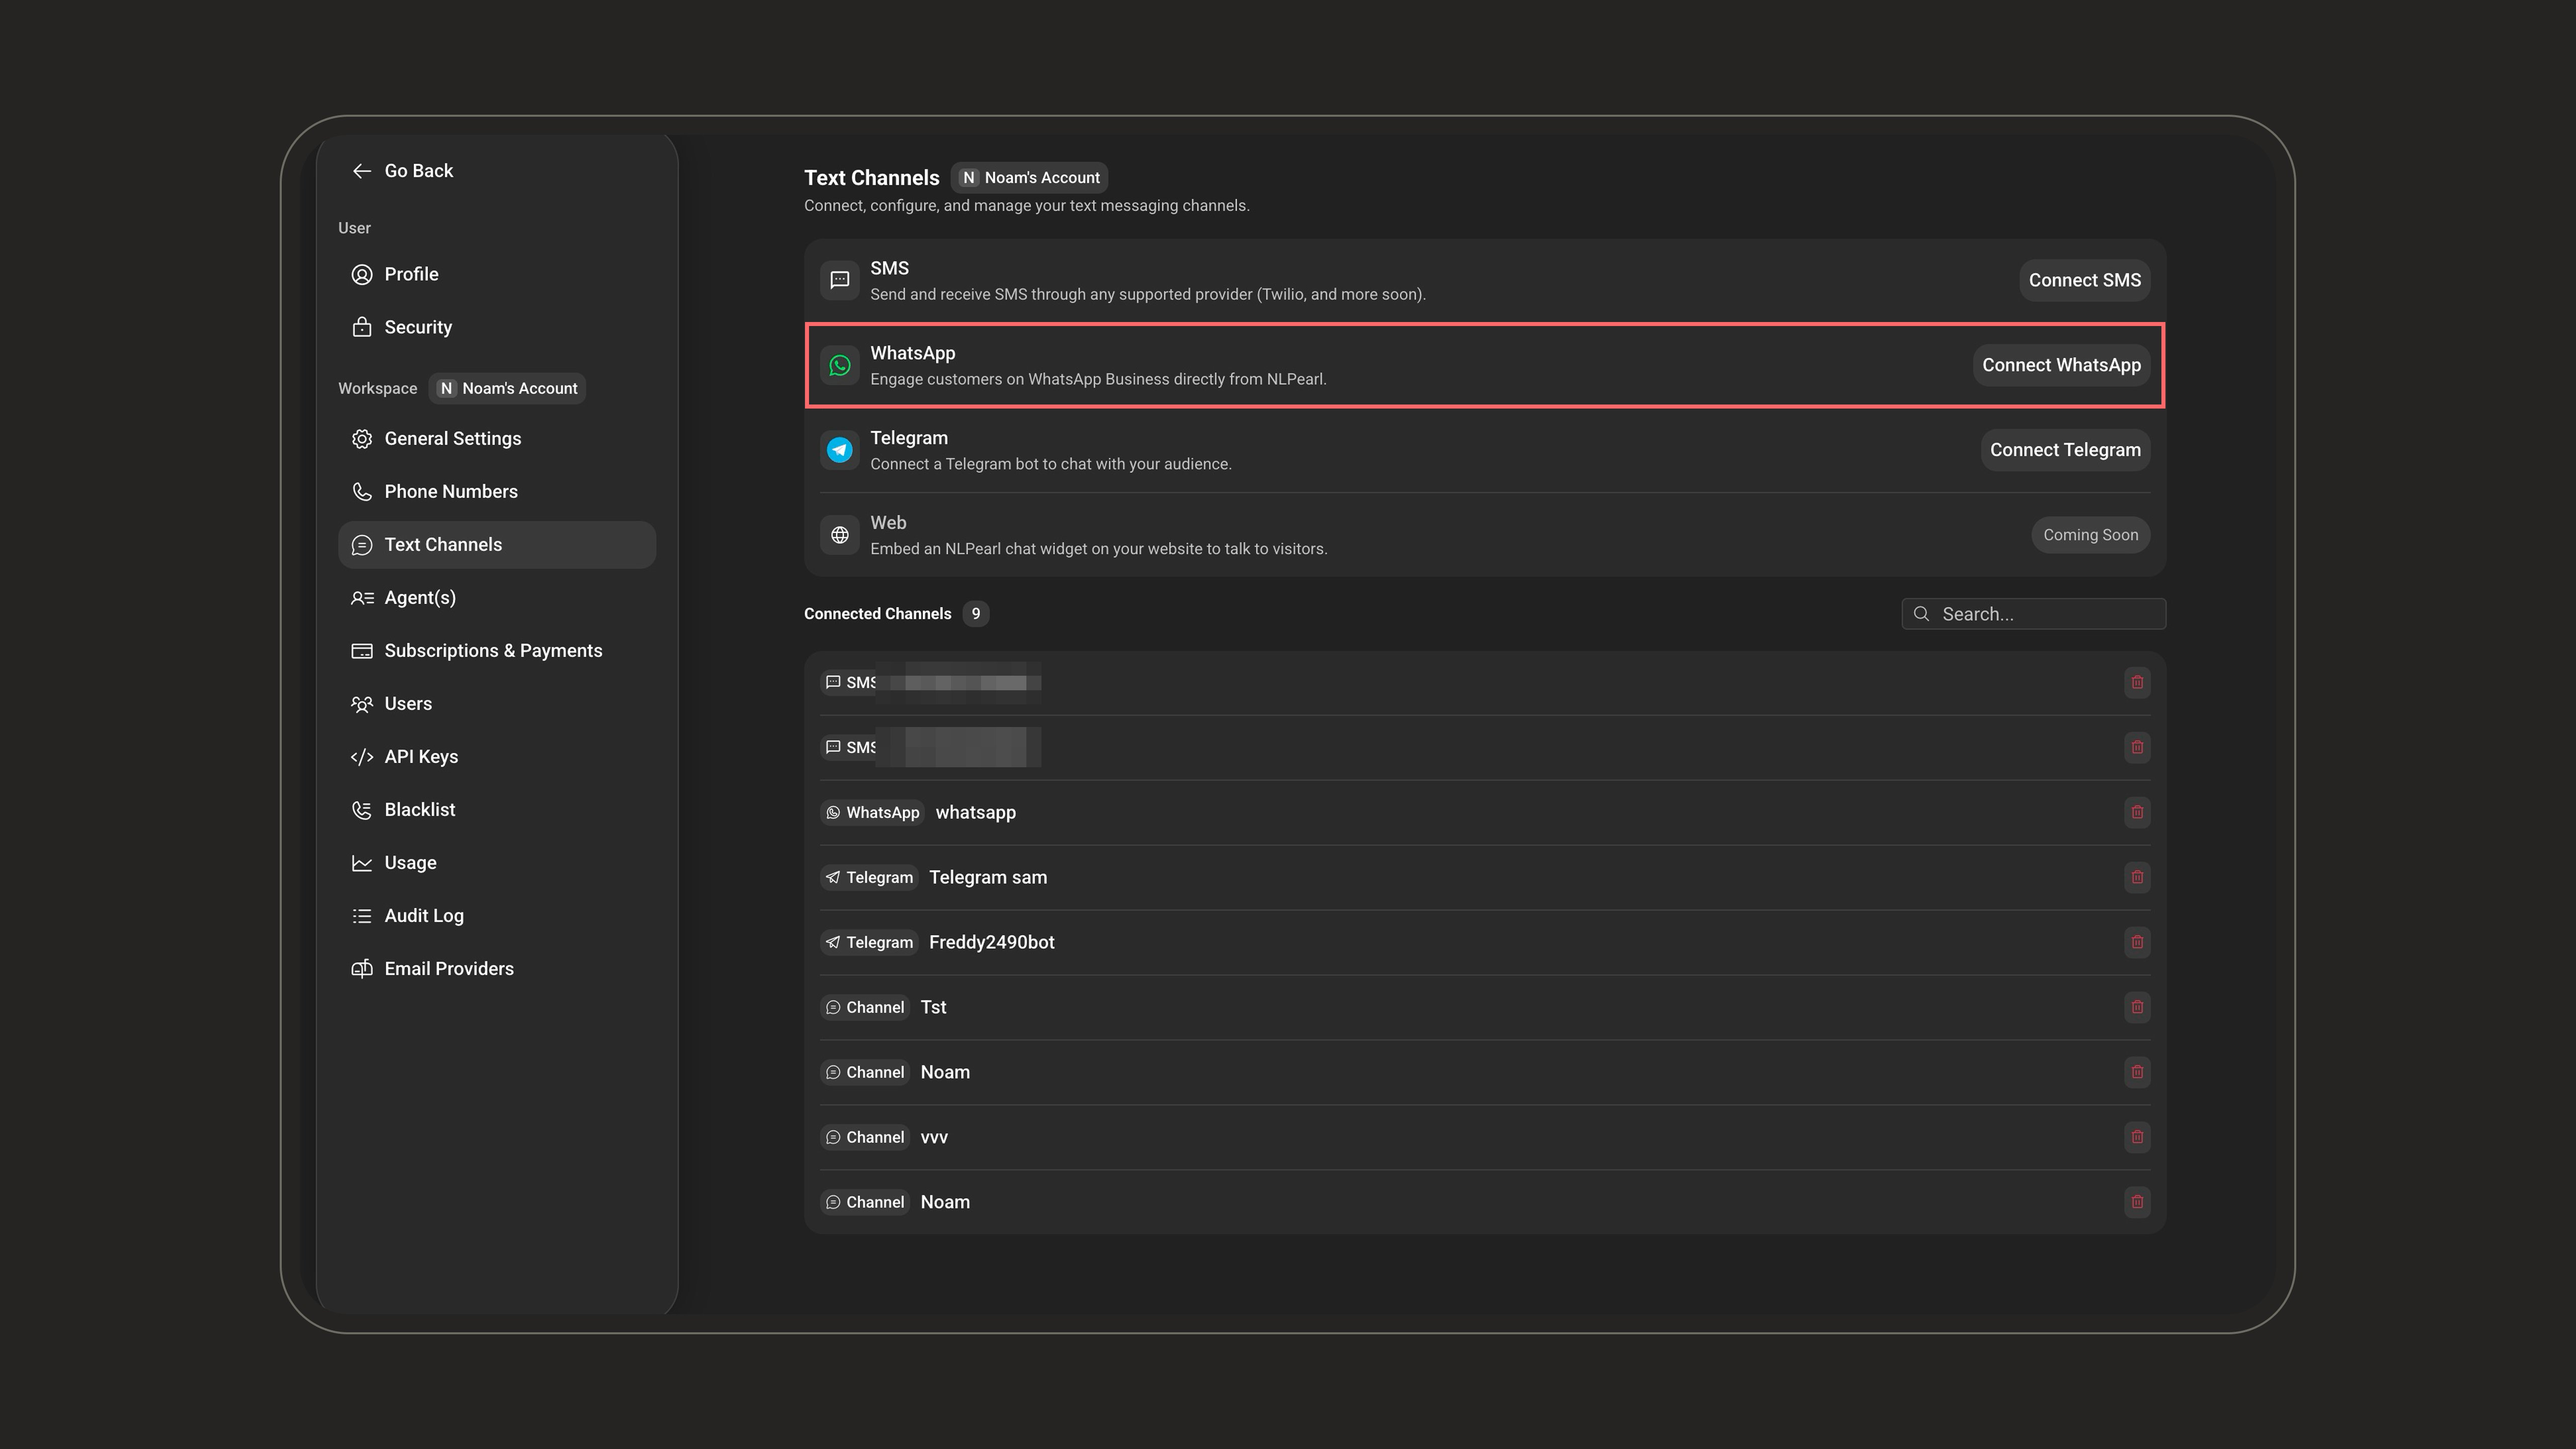Click Connect WhatsApp button
Image resolution: width=2576 pixels, height=1449 pixels.
click(2061, 365)
